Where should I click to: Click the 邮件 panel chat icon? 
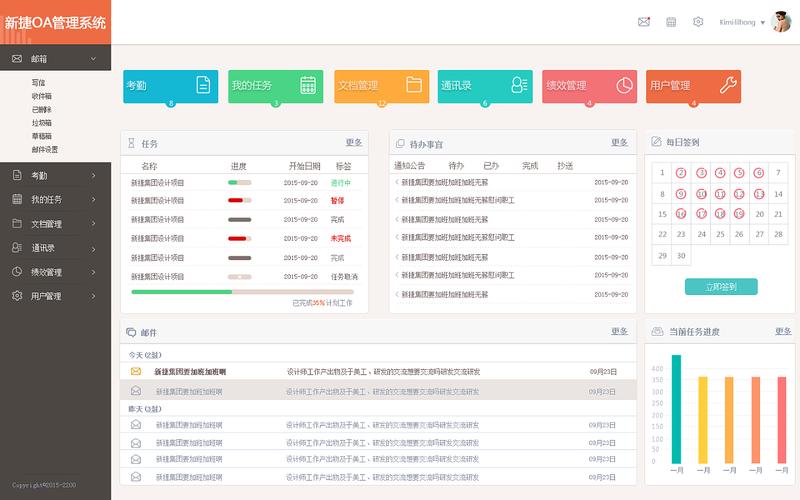[x=131, y=332]
